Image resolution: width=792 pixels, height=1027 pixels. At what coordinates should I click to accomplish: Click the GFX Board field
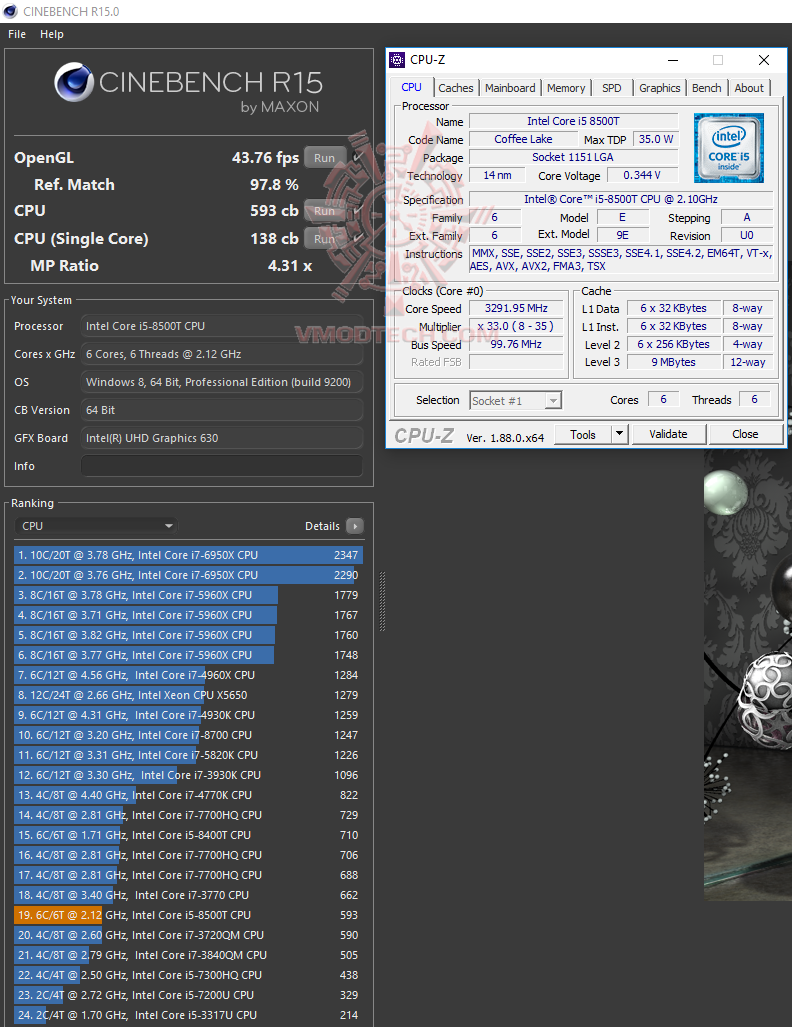coord(221,438)
